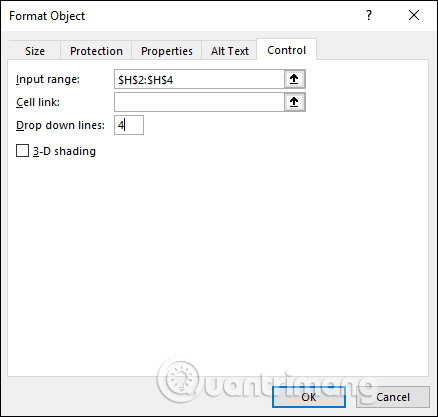Screen dimensions: 438x417
Task: Click the range selector icon for Input range
Action: (x=294, y=79)
